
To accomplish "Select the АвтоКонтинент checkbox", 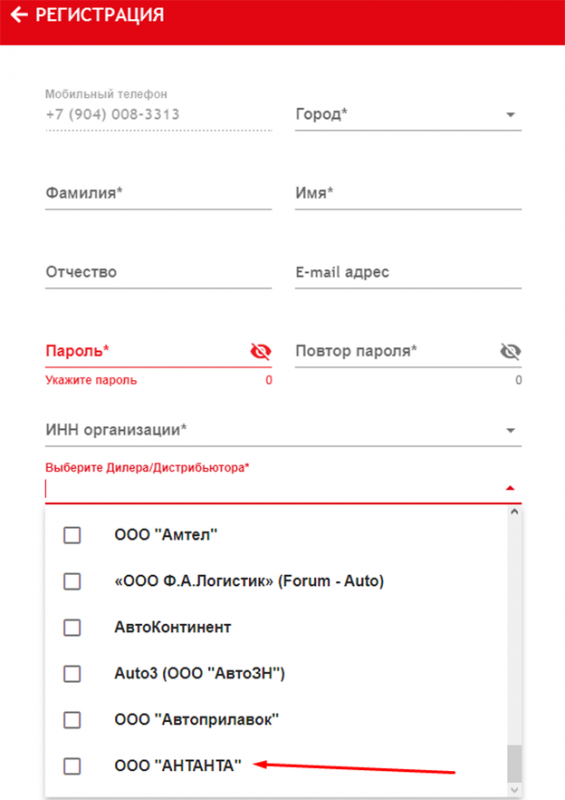I will click(x=72, y=628).
